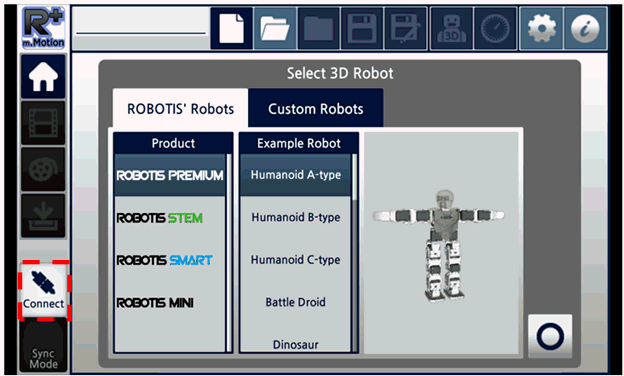Screen dimensions: 624x376
Task: Select Humanoid C-type example
Action: pos(296,260)
